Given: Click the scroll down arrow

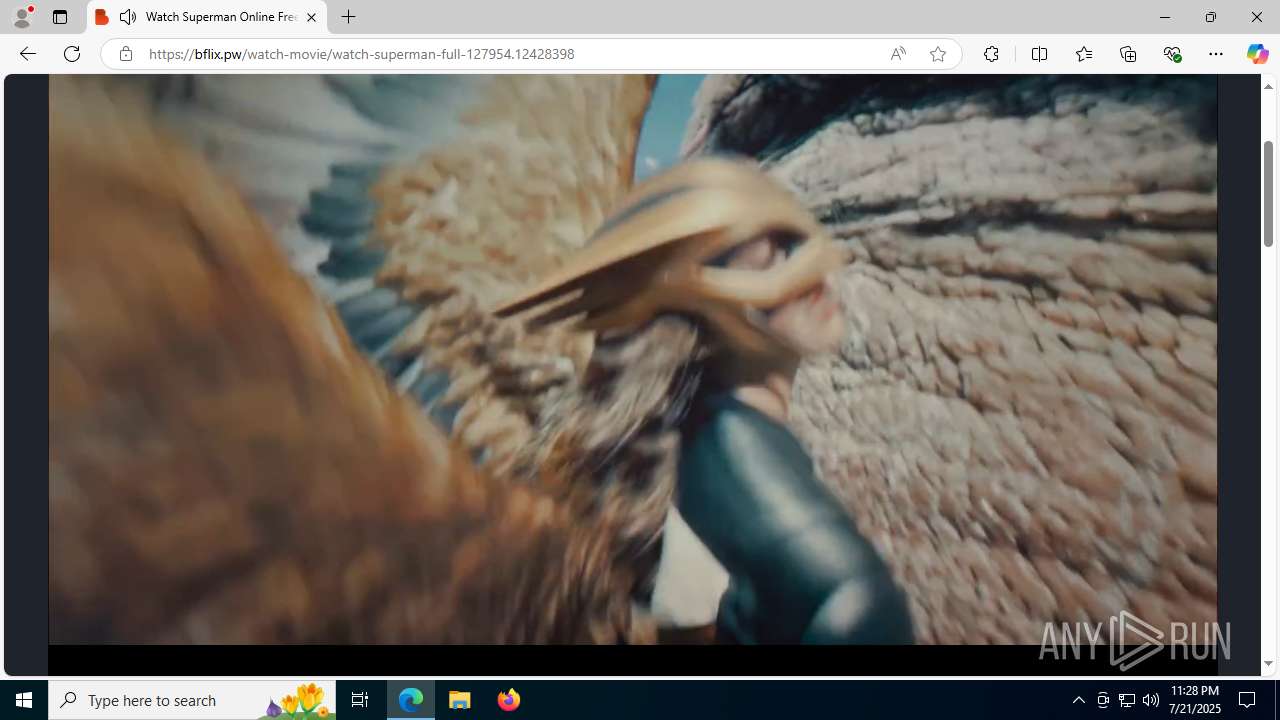Looking at the screenshot, I should coord(1268,664).
